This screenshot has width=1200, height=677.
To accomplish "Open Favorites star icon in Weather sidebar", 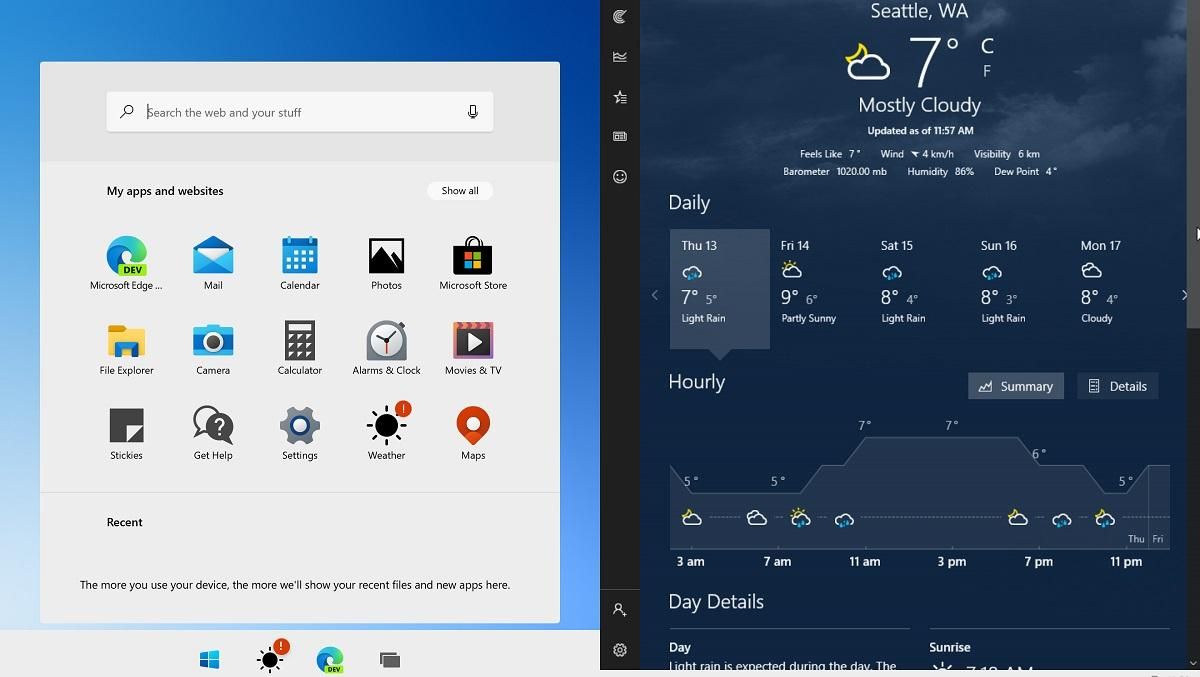I will click(x=620, y=96).
